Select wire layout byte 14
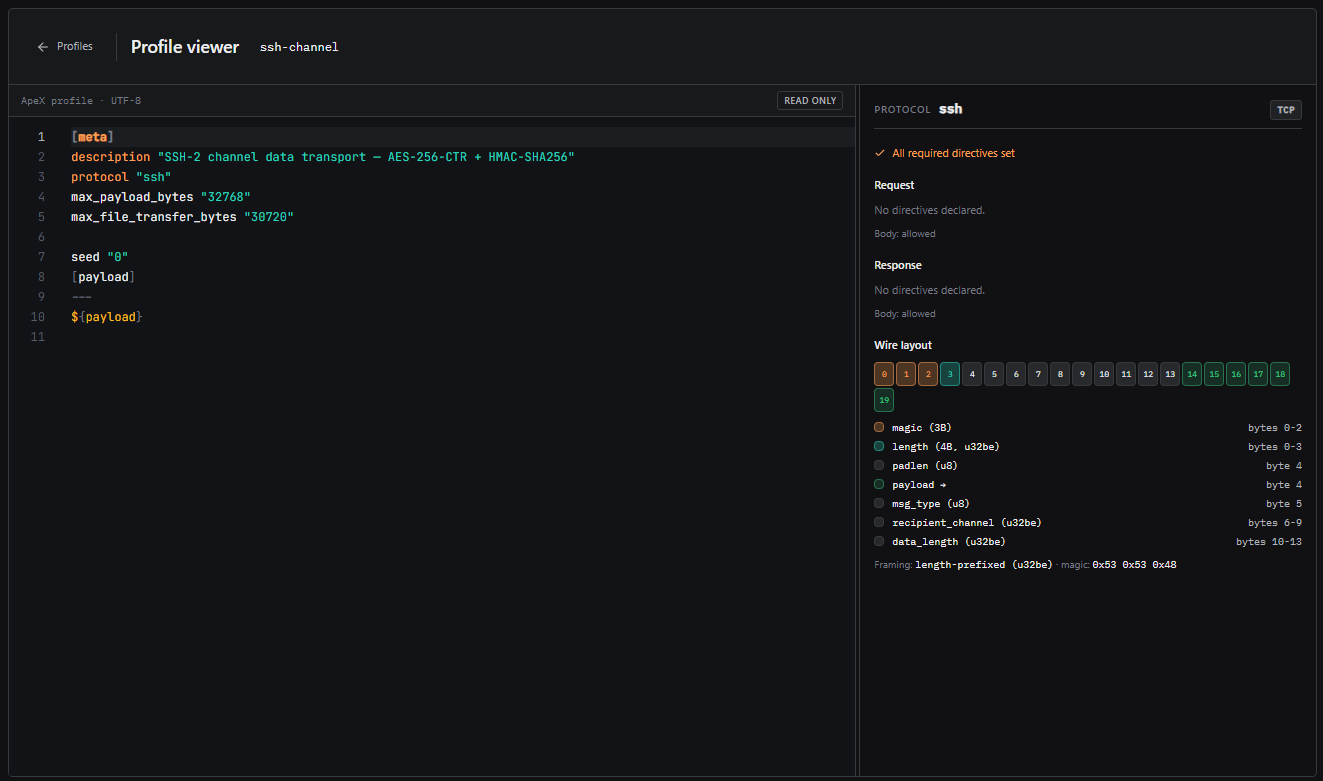The width and height of the screenshot is (1323, 781). [1192, 374]
